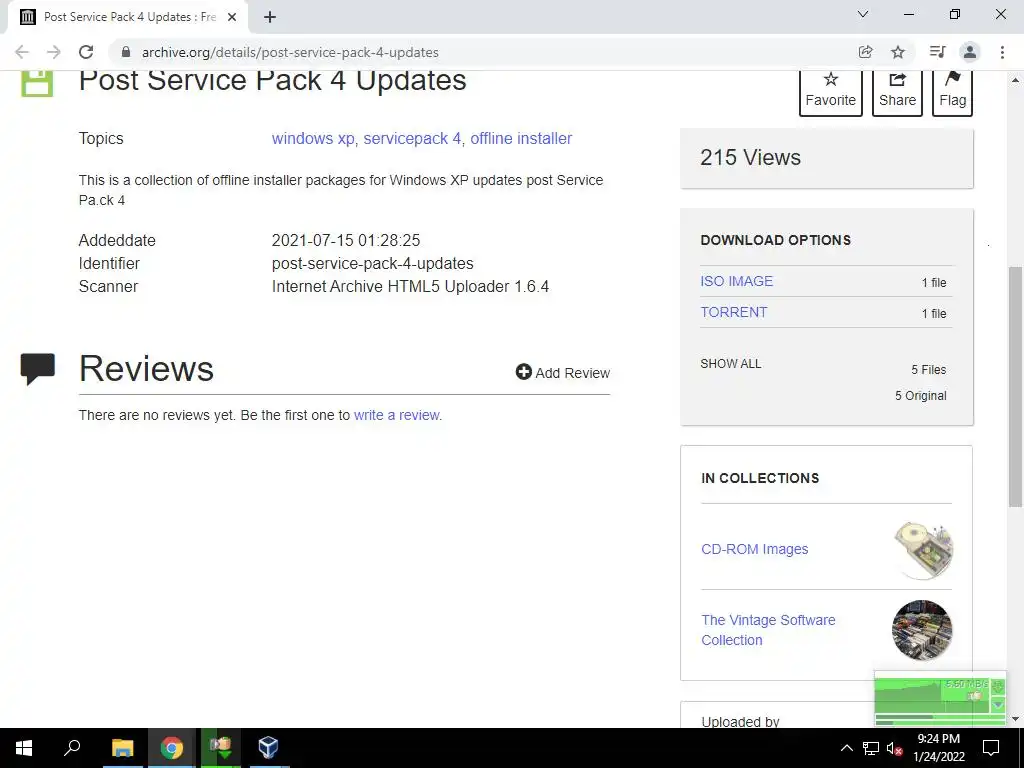1024x768 pixels.
Task: Open the CD-ROM Images collection link
Action: (755, 549)
